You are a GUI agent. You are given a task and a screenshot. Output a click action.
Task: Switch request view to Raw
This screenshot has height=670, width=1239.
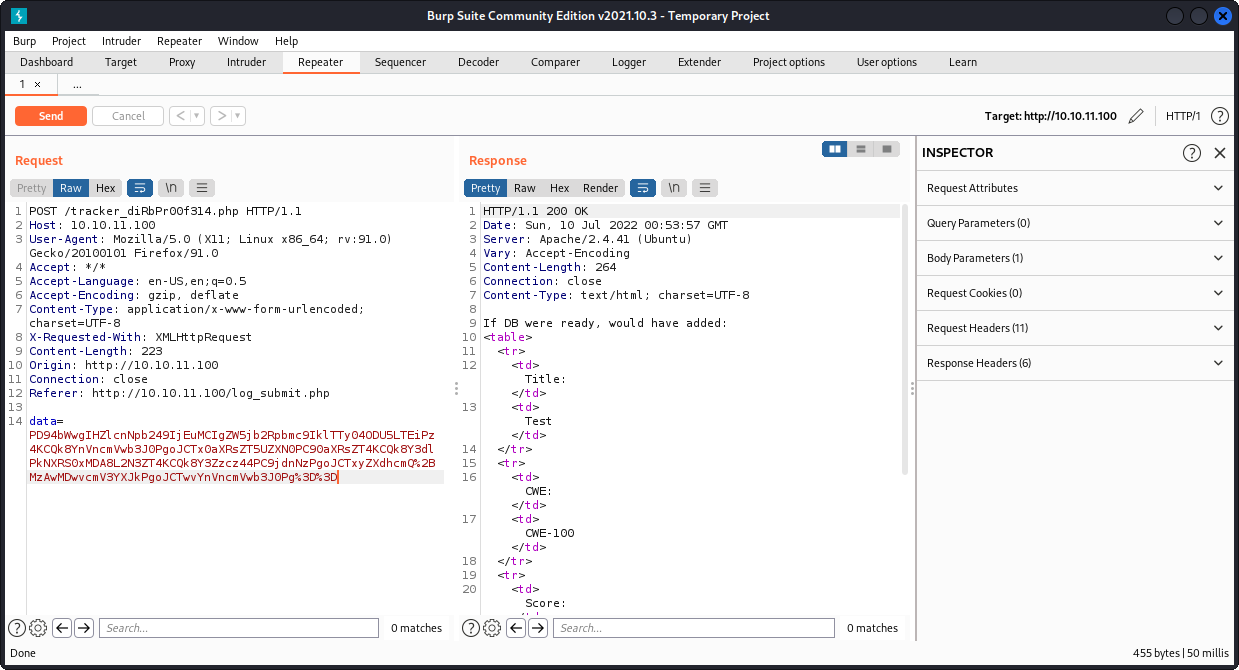tap(71, 188)
